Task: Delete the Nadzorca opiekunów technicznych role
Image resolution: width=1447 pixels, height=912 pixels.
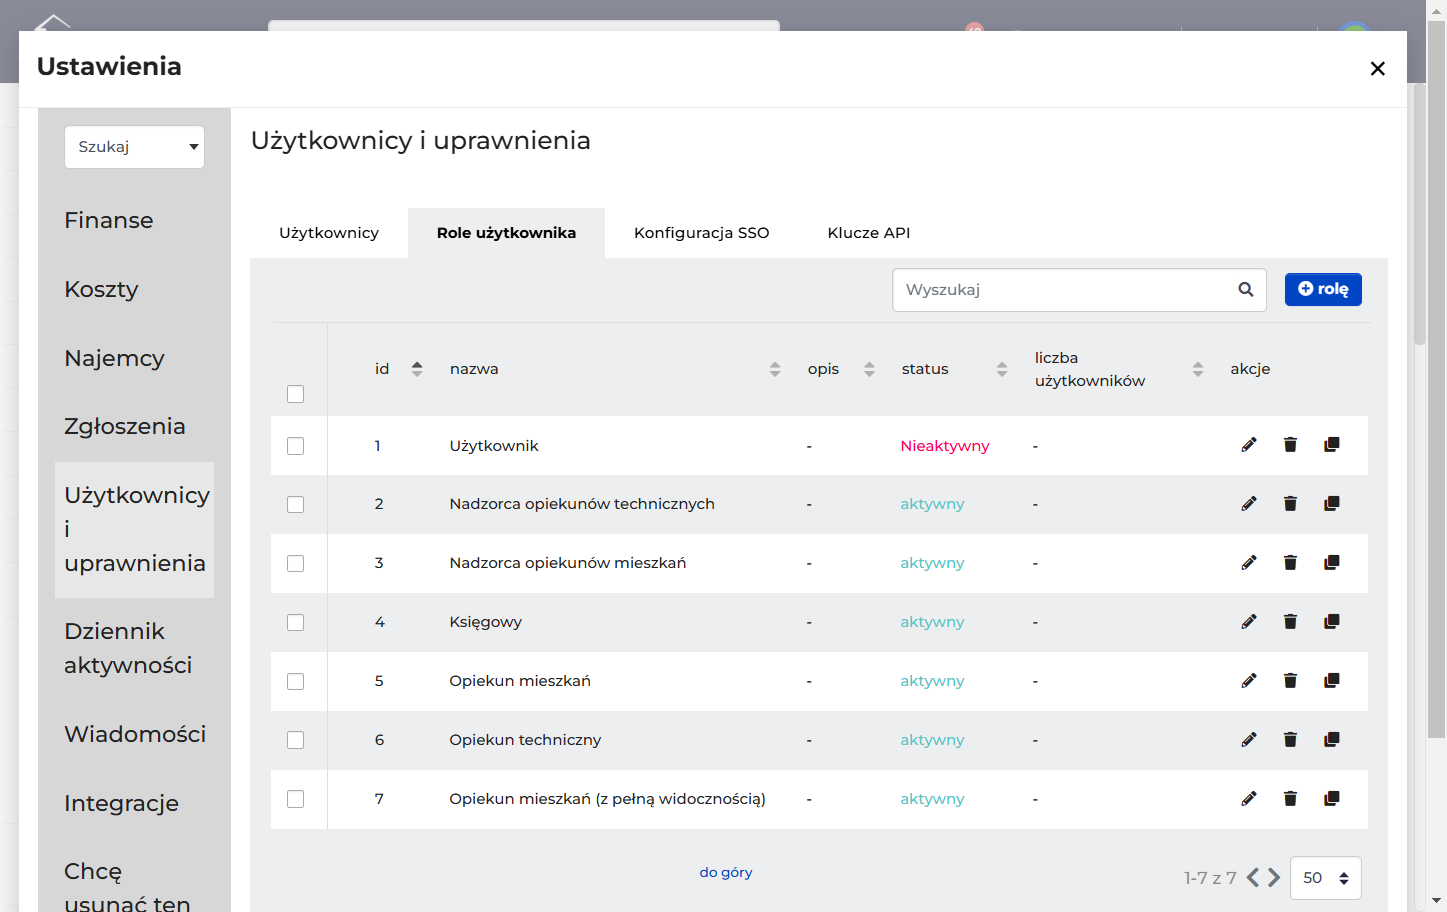Action: 1290,504
